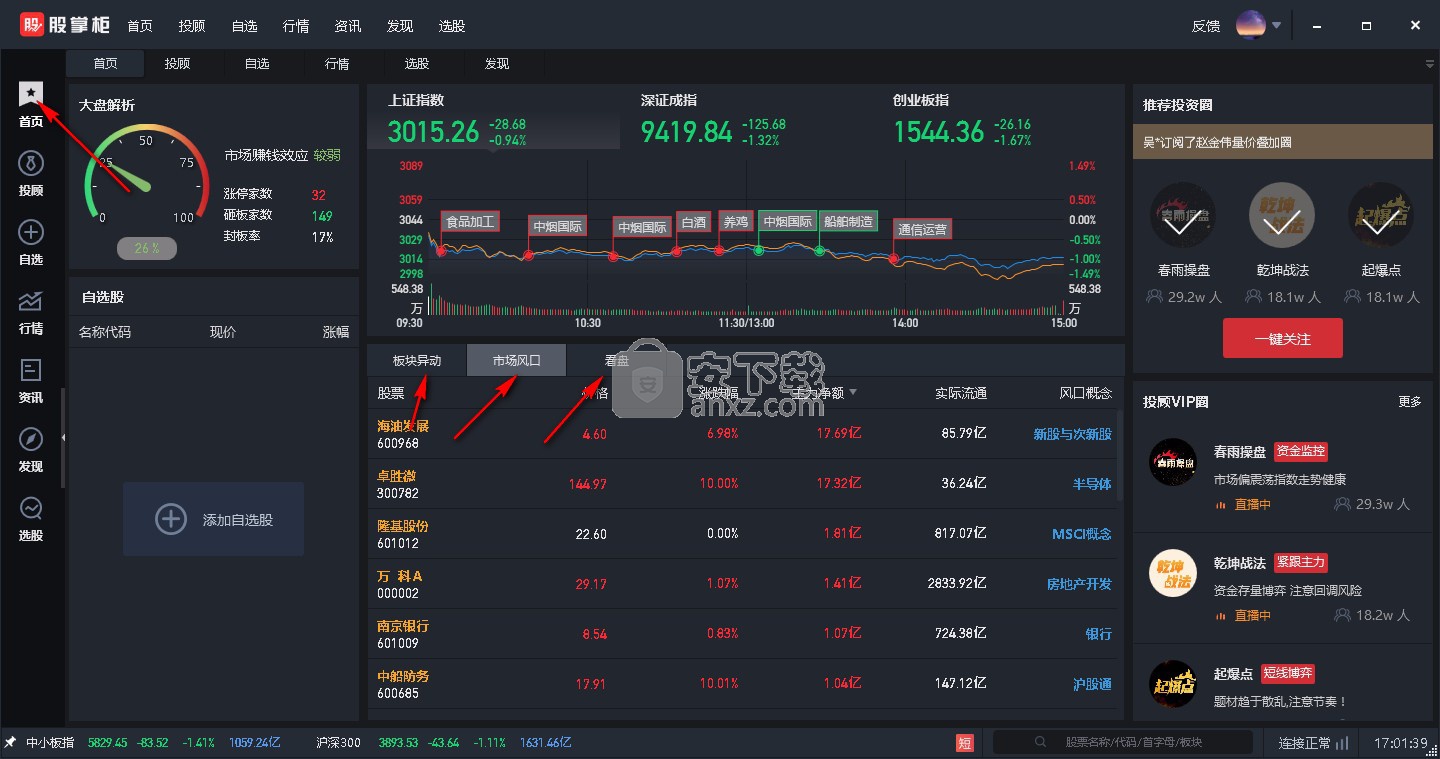Click the 通信运营 marker on index chart

[x=922, y=230]
